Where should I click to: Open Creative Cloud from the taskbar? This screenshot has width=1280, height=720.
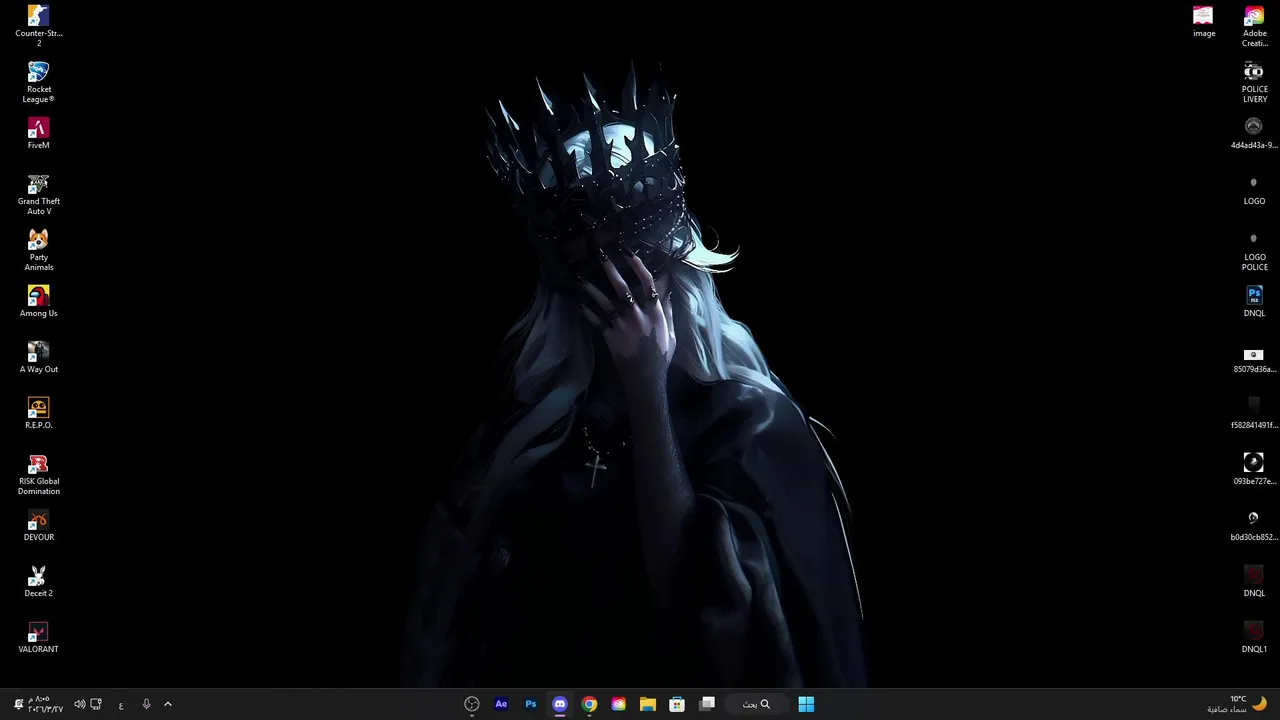pyautogui.click(x=618, y=704)
